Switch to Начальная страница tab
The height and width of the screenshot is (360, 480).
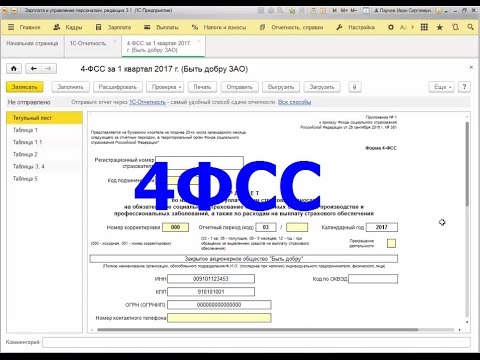click(x=32, y=43)
